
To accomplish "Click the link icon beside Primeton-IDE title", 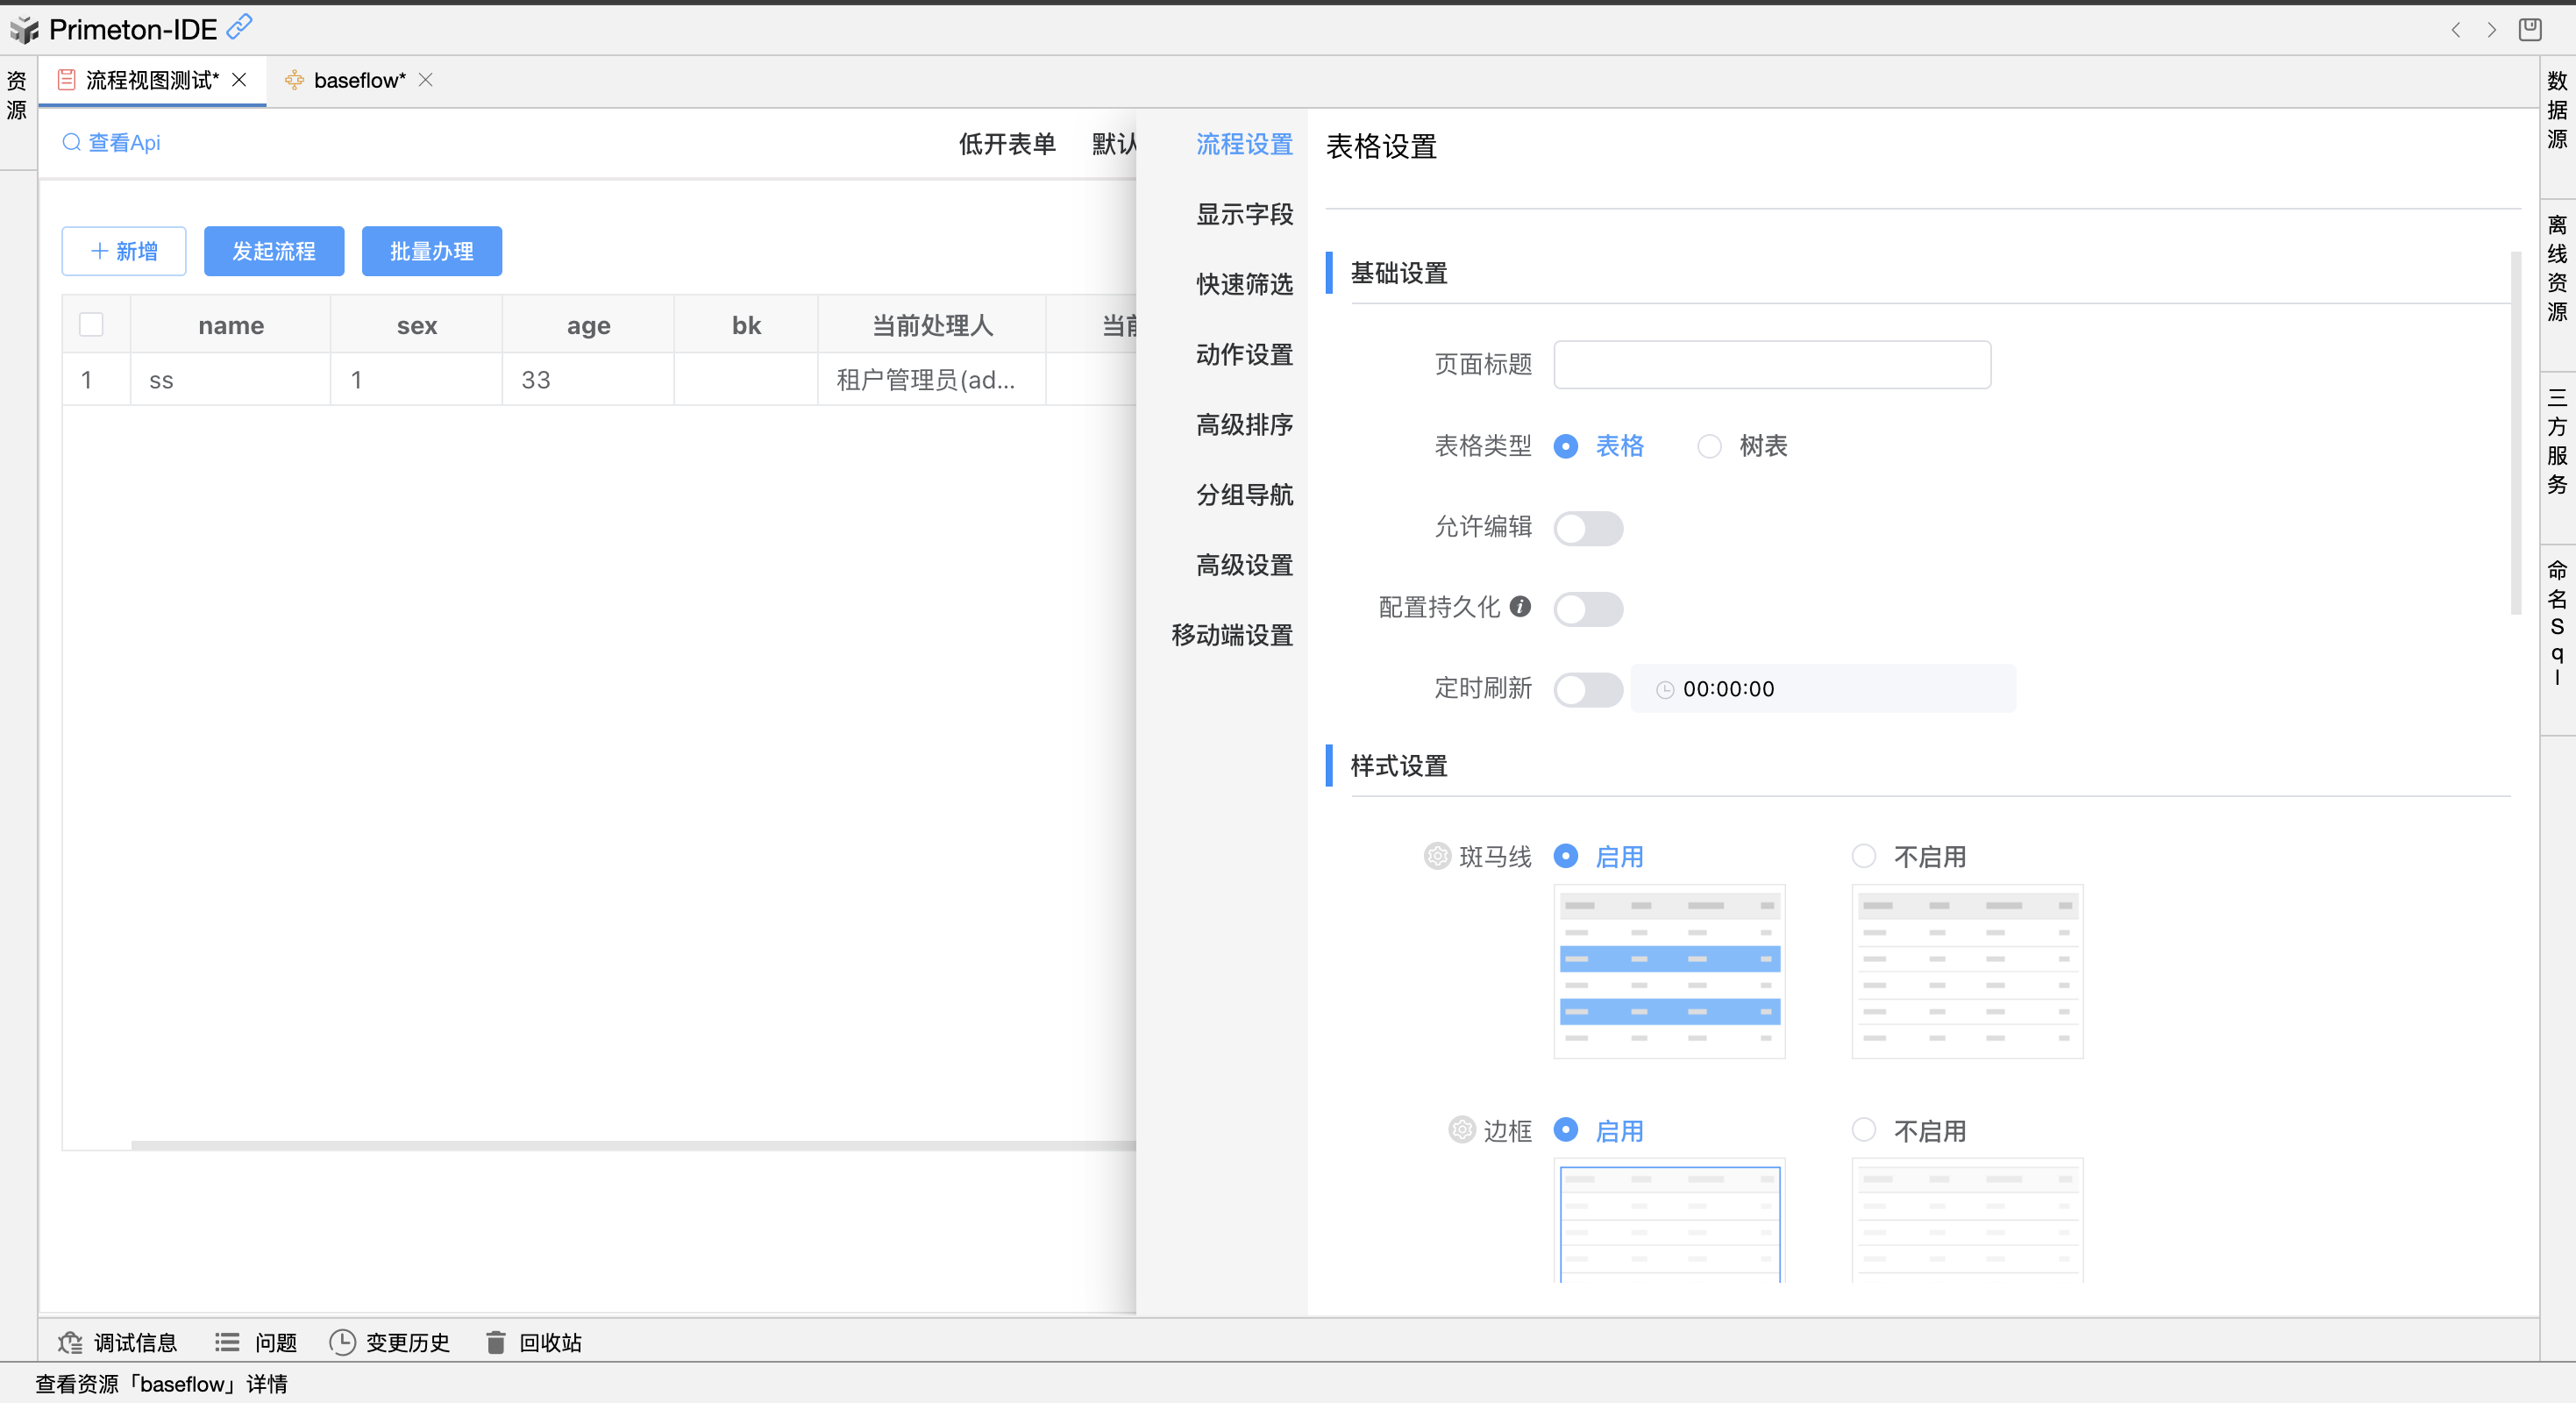I will tap(239, 27).
